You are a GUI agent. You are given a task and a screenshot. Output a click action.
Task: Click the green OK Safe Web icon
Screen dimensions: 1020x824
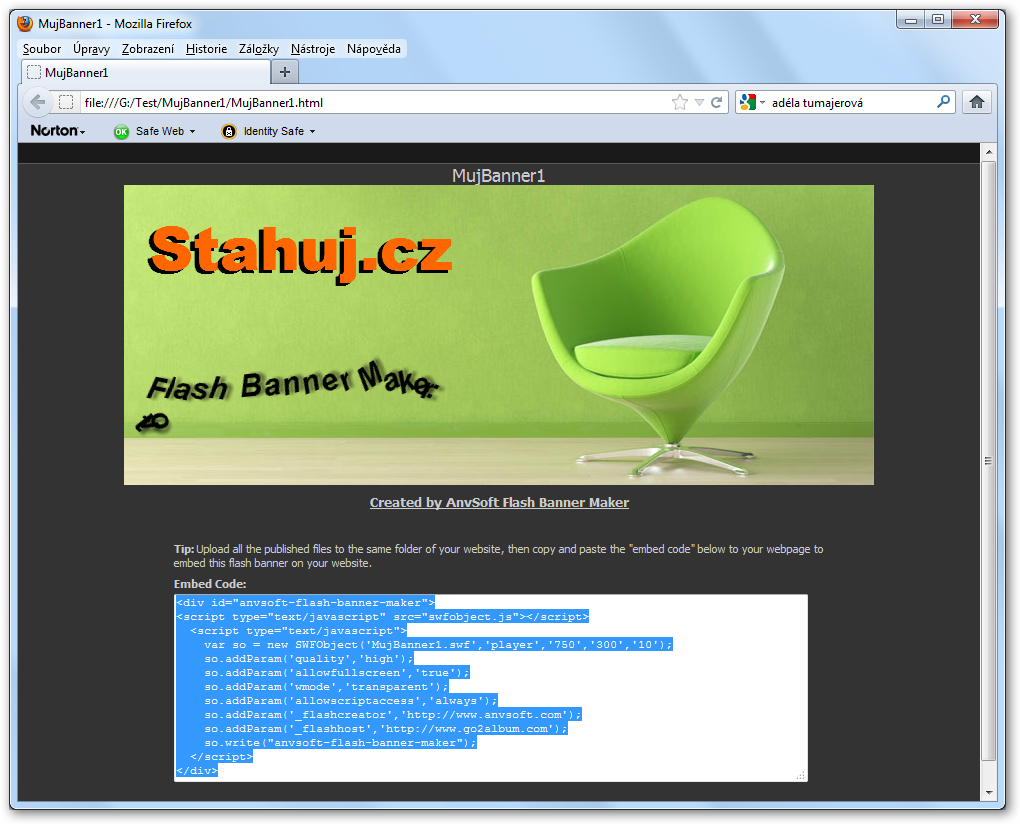tap(121, 131)
